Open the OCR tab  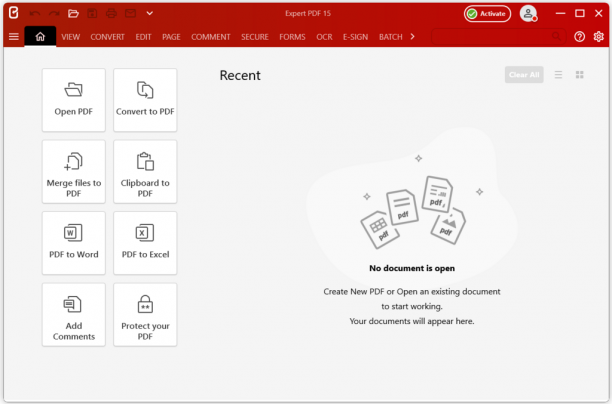point(324,37)
